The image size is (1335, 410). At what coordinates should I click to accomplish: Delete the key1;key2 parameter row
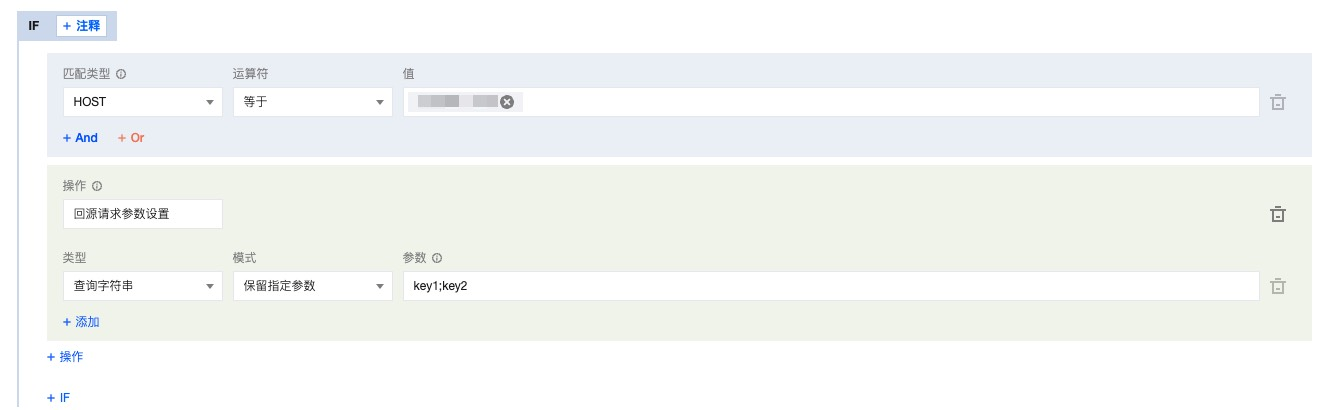(1277, 286)
